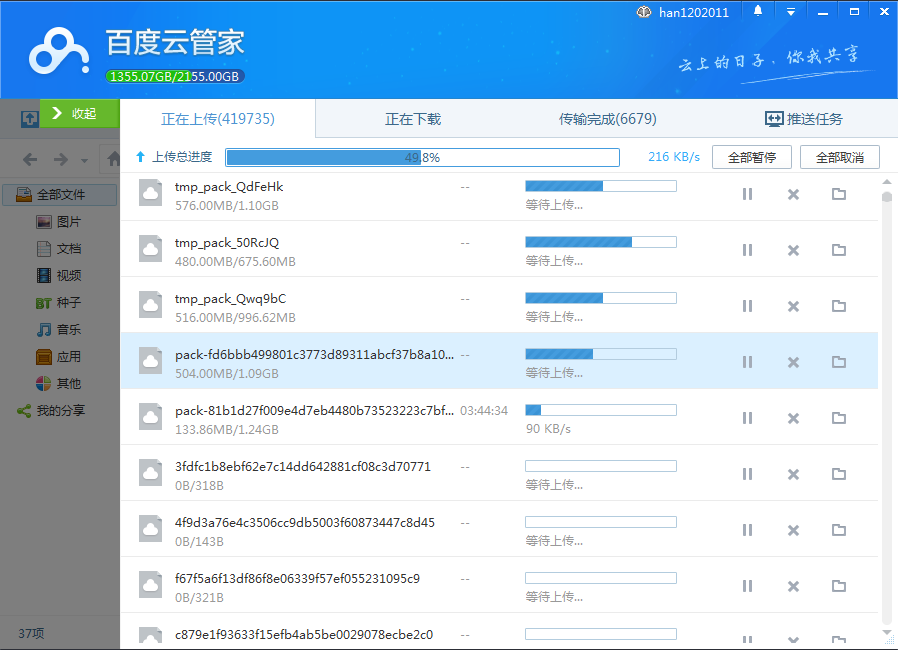Open folder for tmp_pack_Qwq9bC

(839, 306)
